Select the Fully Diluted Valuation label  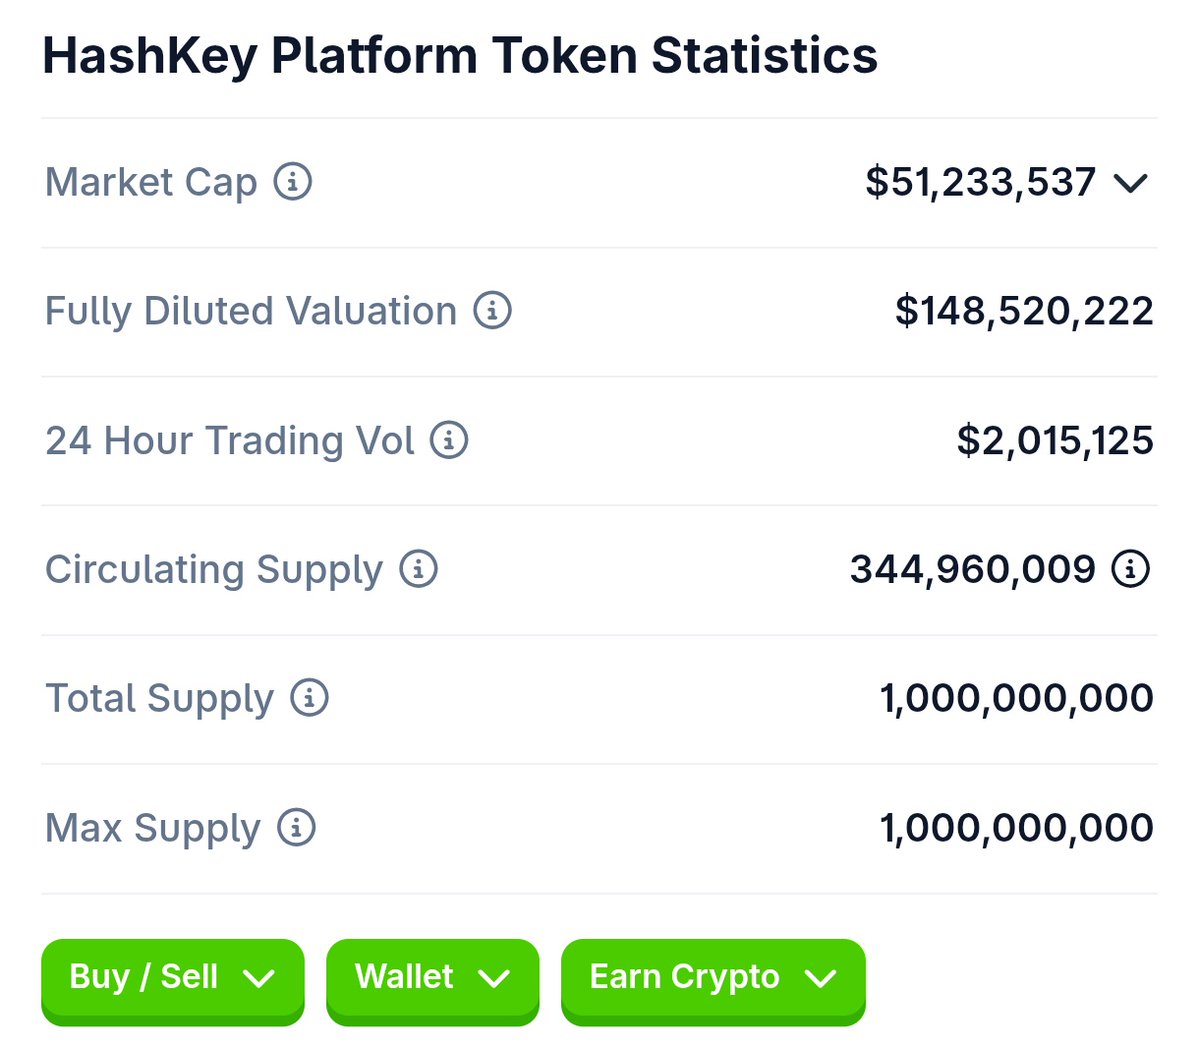[x=251, y=311]
